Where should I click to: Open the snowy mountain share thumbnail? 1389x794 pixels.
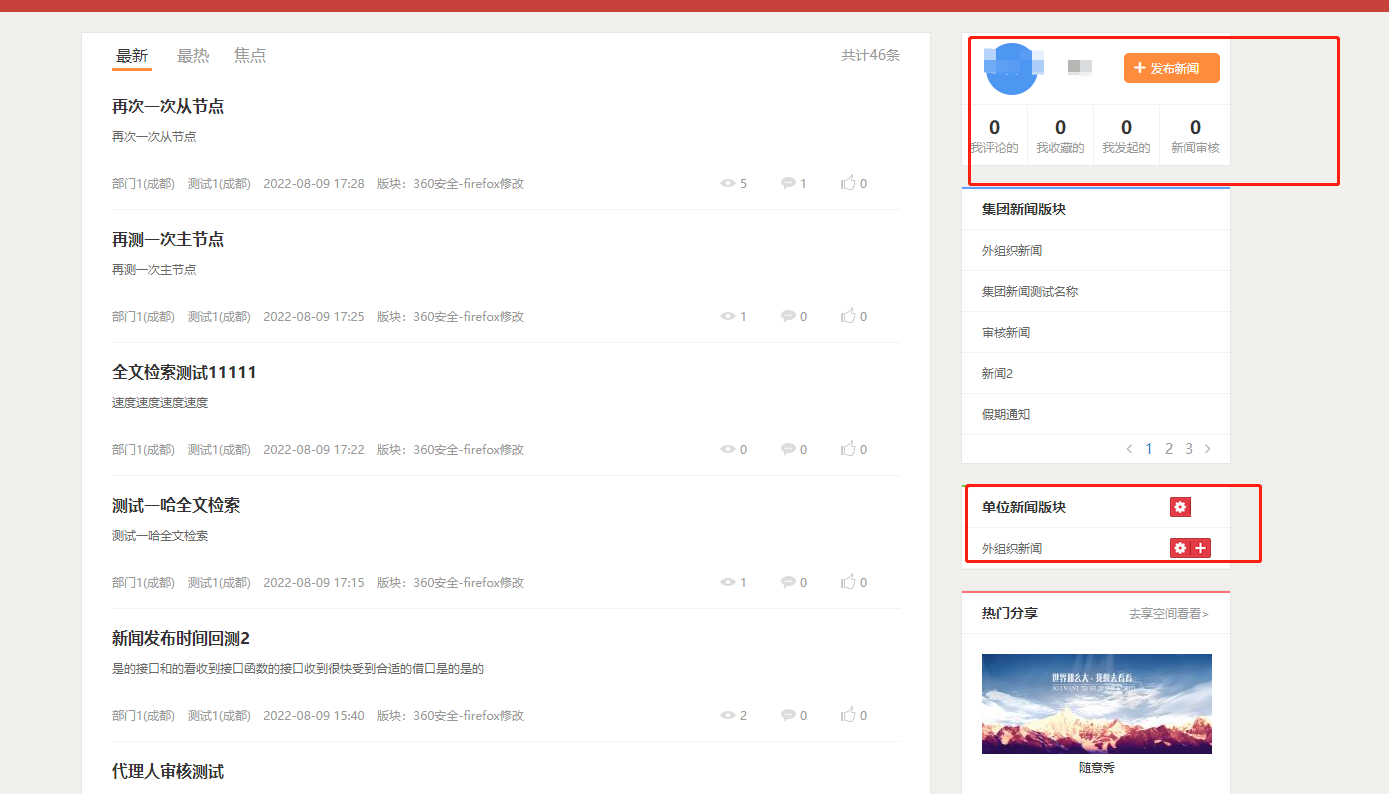click(x=1097, y=704)
